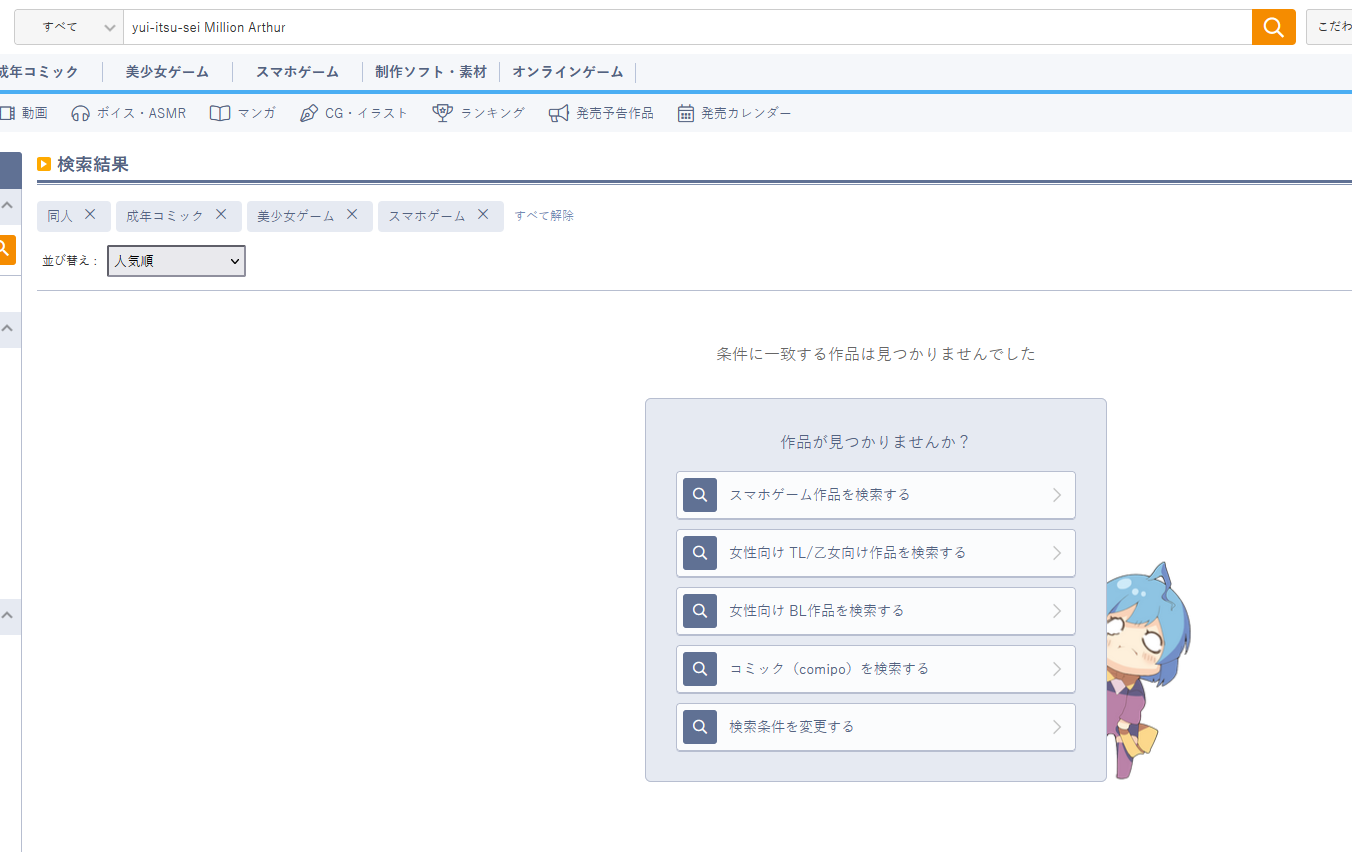Image resolution: width=1352 pixels, height=852 pixels.
Task: Open the すべて category dropdown
Action: [x=68, y=27]
